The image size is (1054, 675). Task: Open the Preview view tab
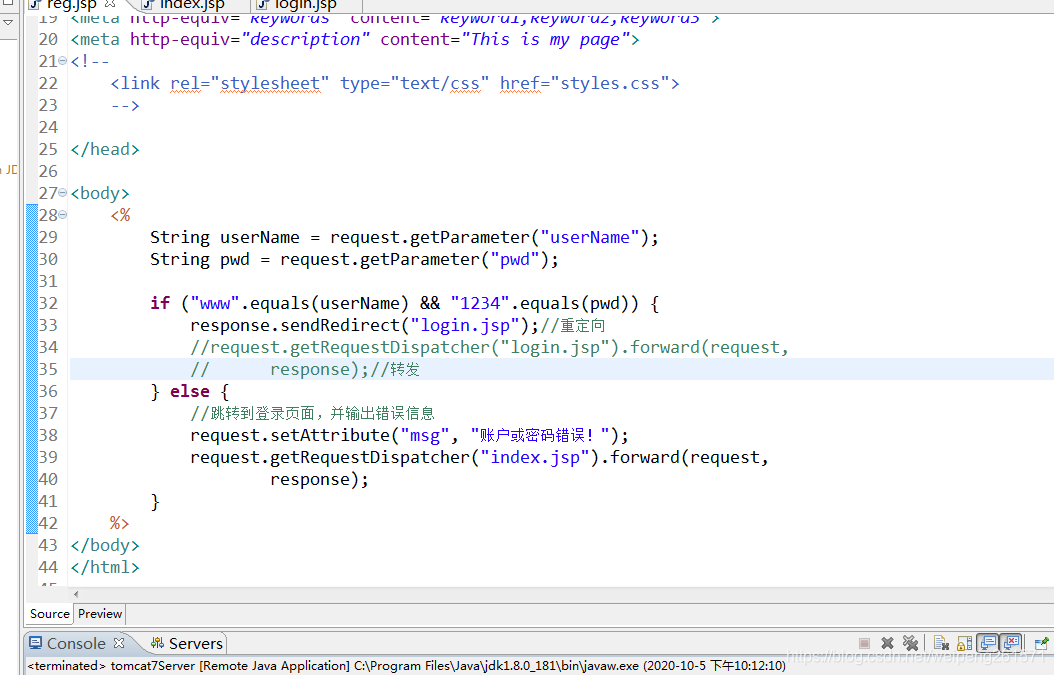point(99,614)
